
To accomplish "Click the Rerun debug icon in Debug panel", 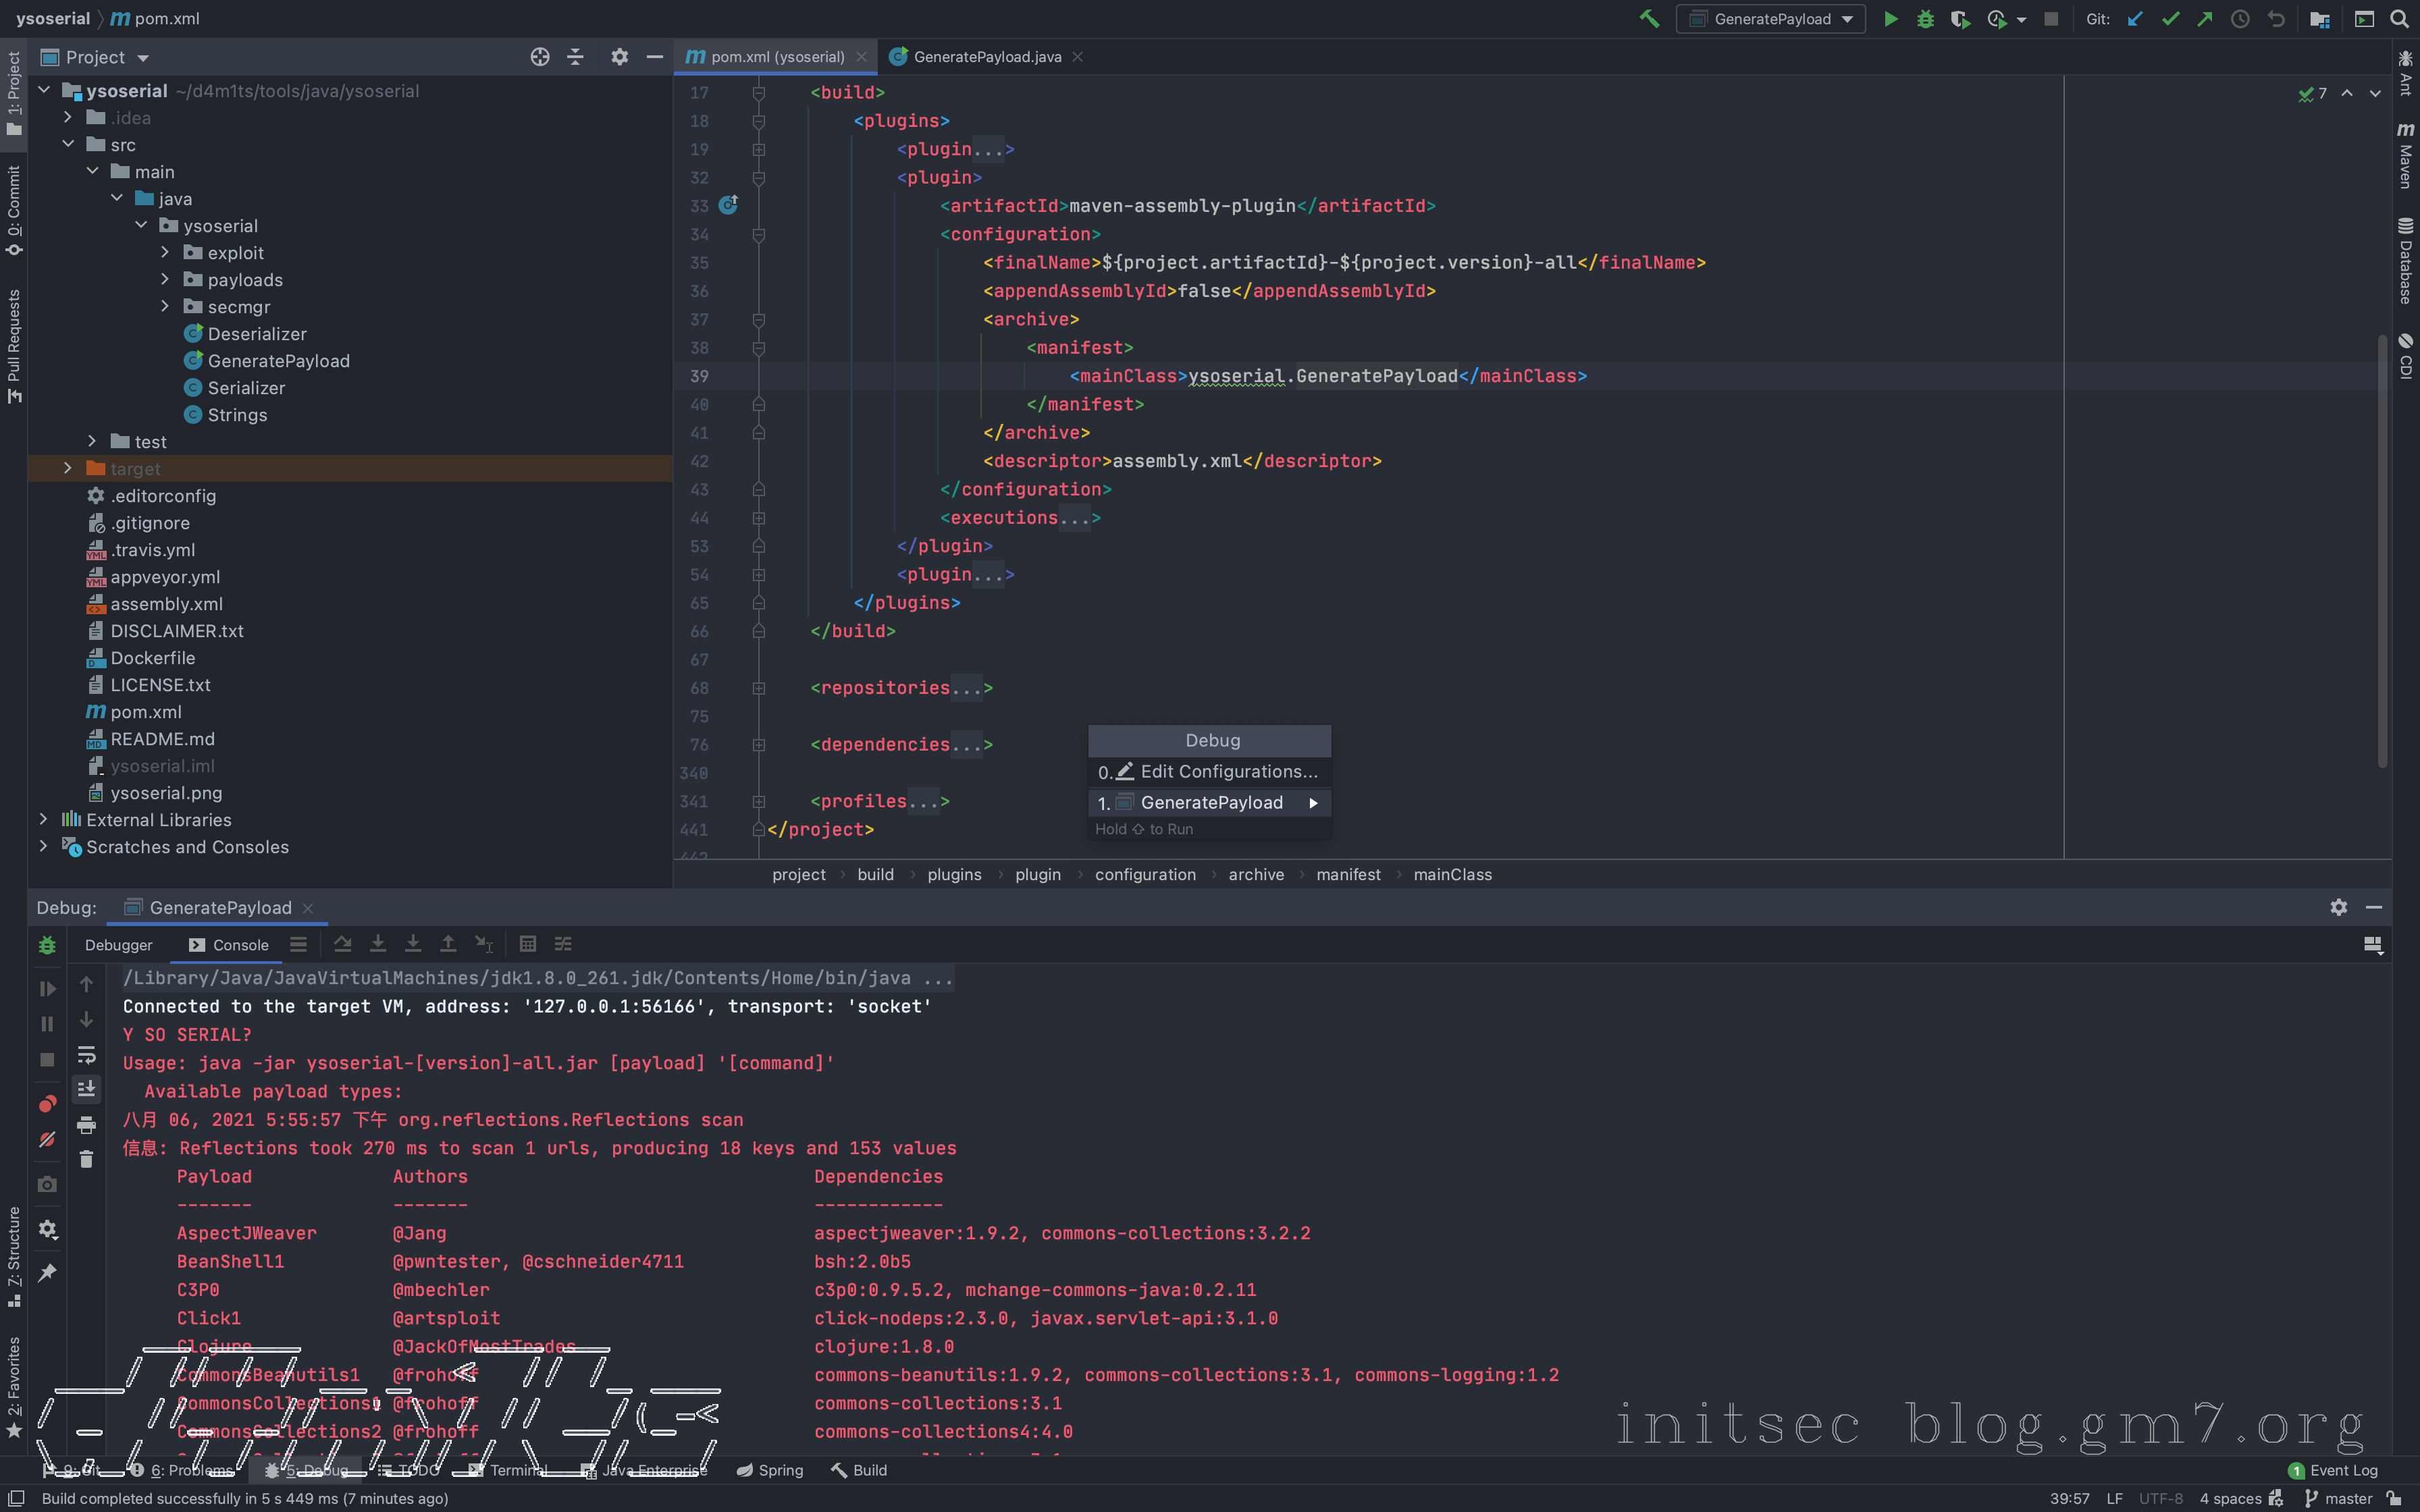I will 47,945.
